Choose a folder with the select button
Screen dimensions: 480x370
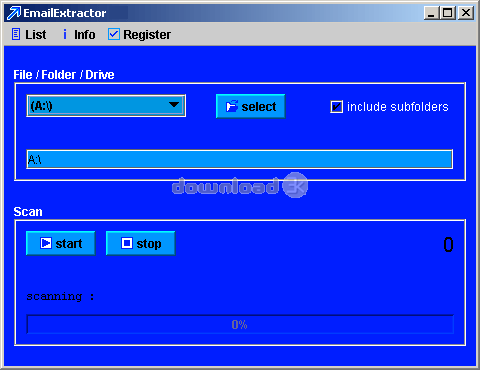(x=251, y=106)
